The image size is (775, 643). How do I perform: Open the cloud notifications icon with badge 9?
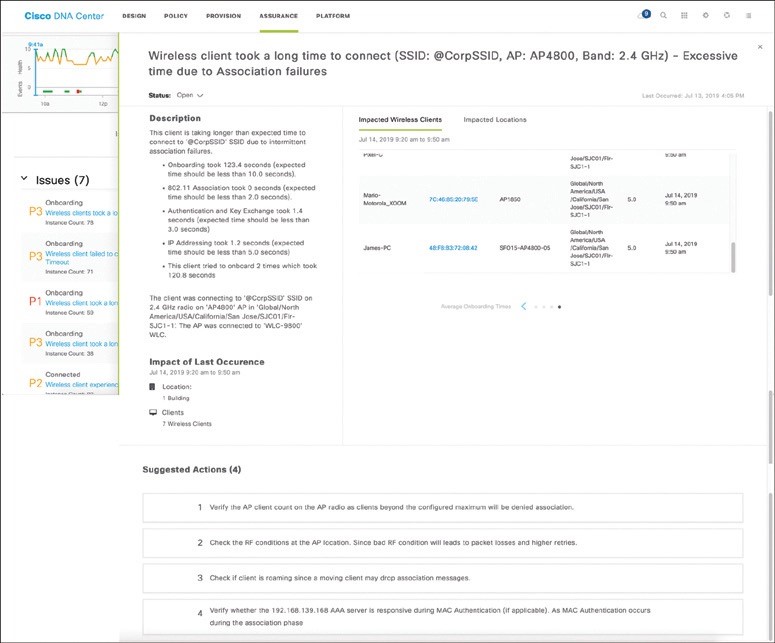pyautogui.click(x=644, y=15)
